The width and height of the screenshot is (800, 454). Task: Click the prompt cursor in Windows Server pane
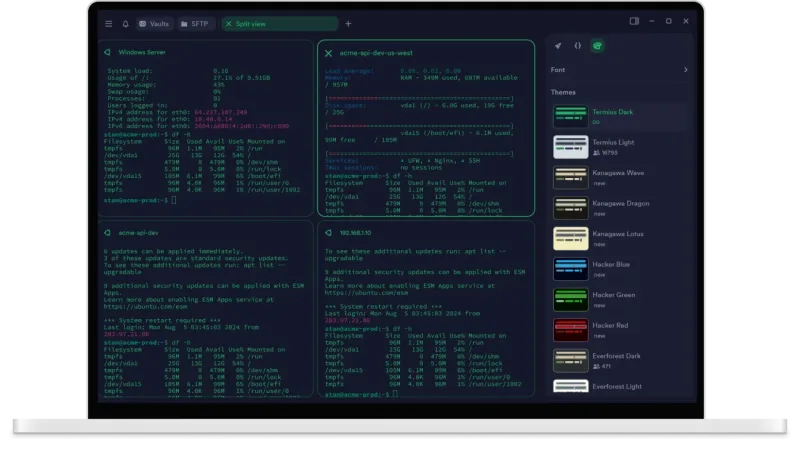tap(174, 200)
